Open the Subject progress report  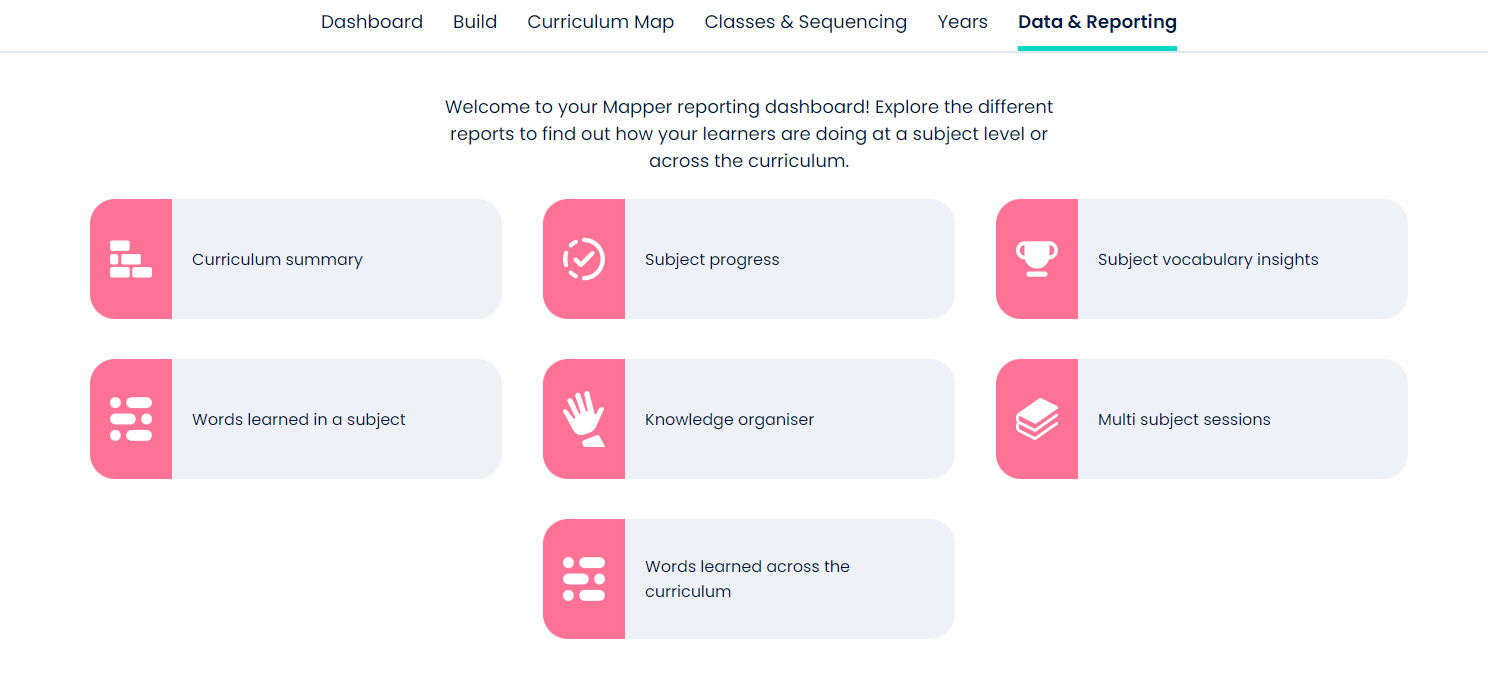tap(712, 260)
